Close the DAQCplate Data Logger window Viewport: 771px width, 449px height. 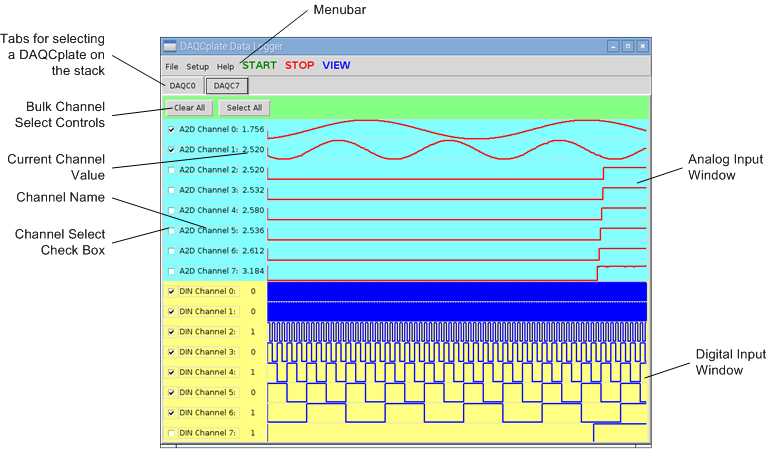(x=643, y=47)
